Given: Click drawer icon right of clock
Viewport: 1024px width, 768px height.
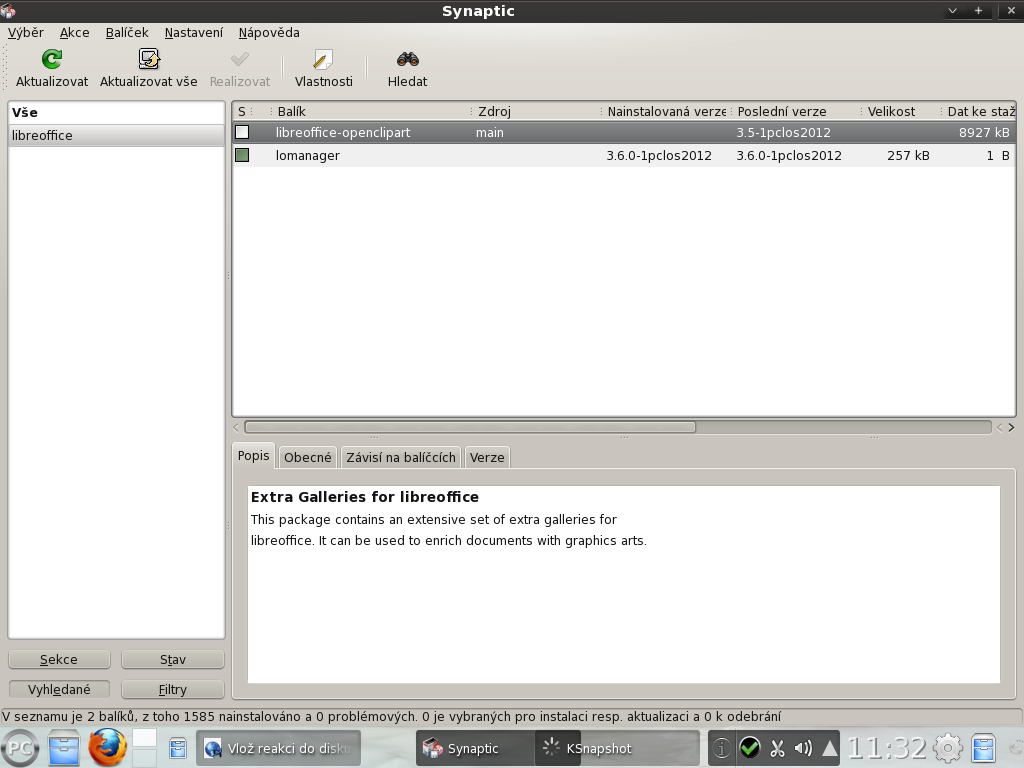Looking at the screenshot, I should (x=984, y=748).
